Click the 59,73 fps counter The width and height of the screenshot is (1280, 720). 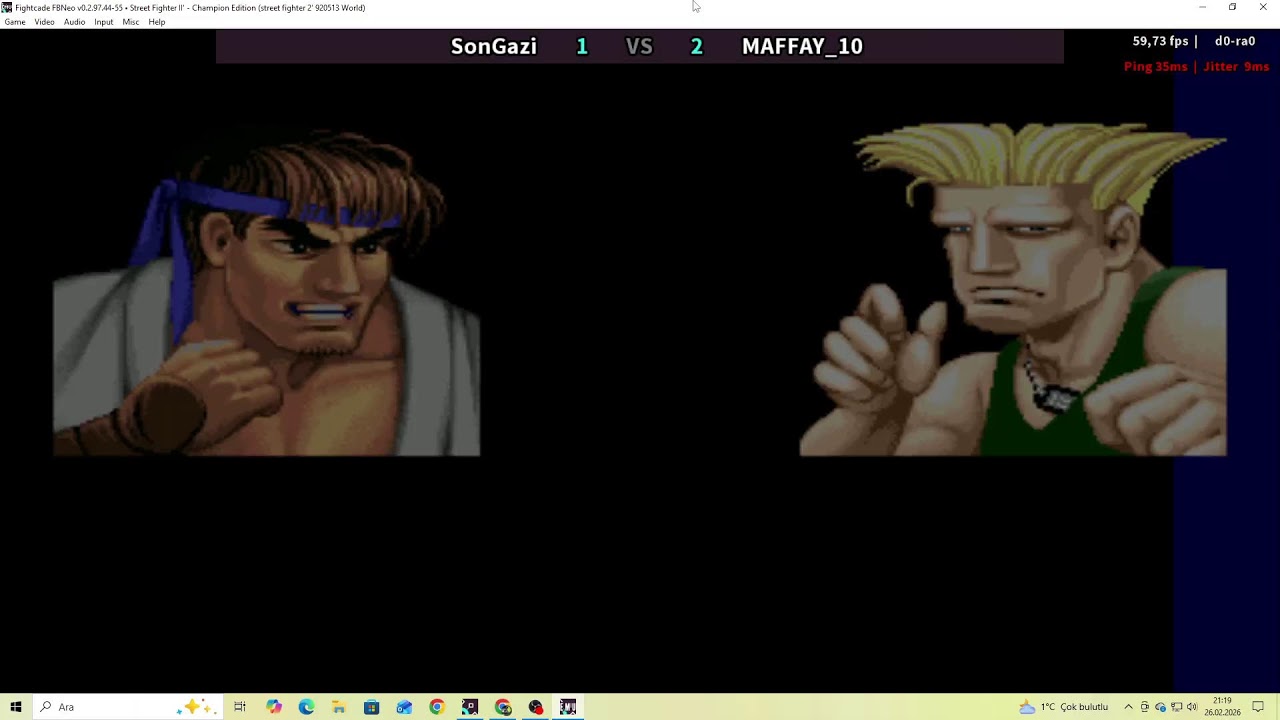(1160, 41)
